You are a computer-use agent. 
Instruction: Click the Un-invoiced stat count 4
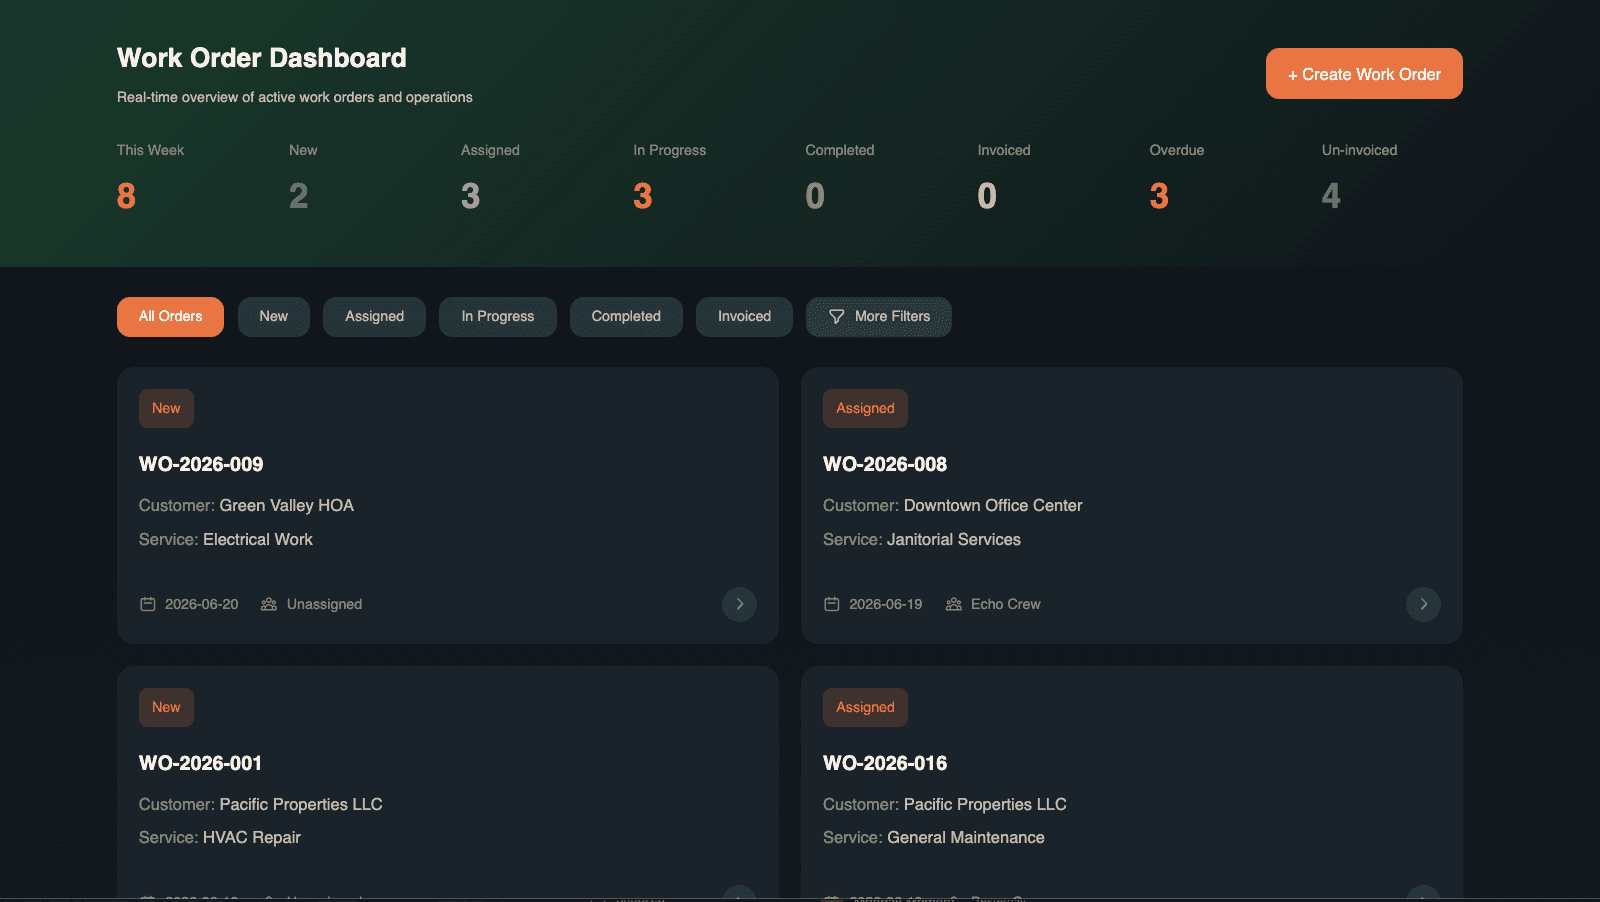pos(1331,196)
